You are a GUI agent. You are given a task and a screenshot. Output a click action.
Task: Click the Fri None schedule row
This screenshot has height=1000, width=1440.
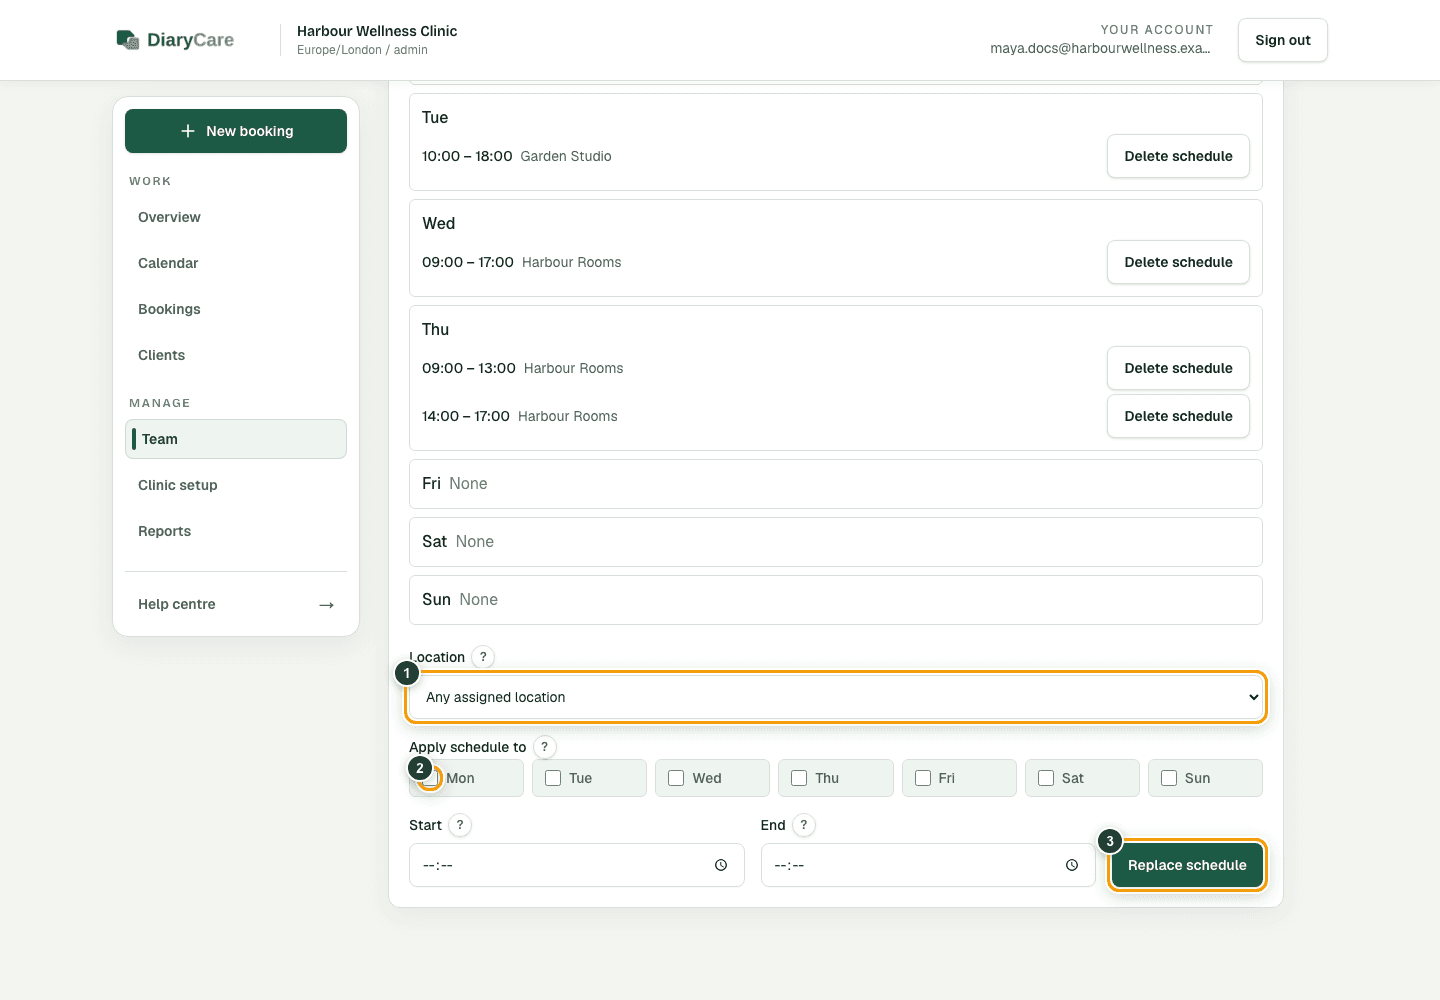pyautogui.click(x=836, y=484)
